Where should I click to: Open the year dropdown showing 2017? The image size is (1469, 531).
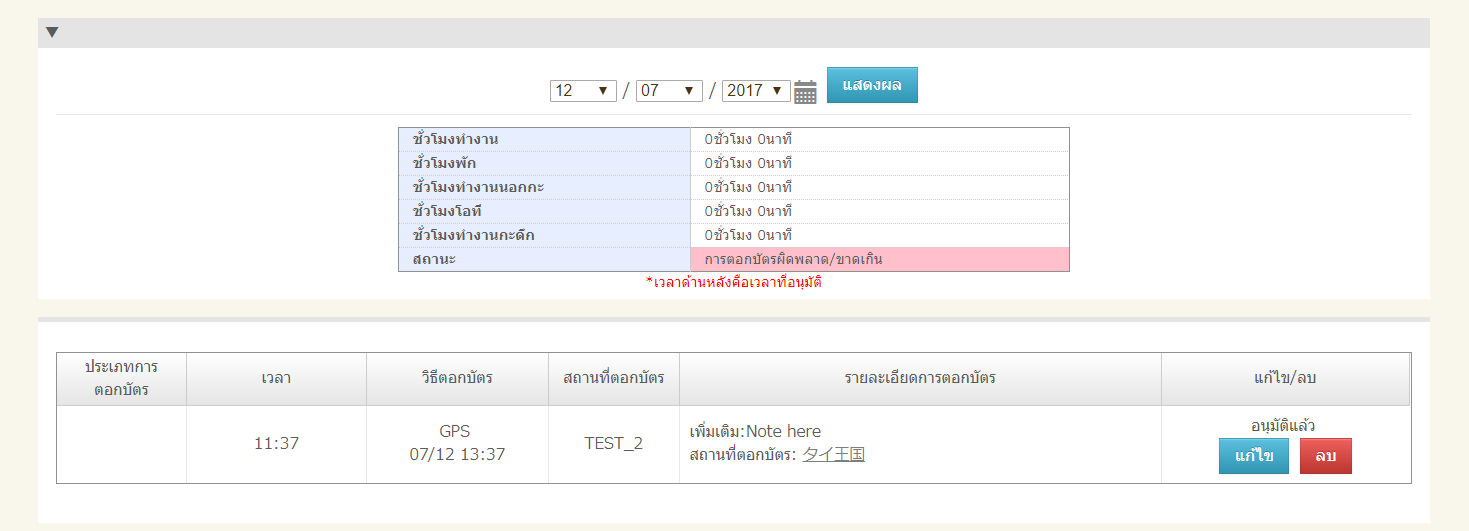point(756,91)
